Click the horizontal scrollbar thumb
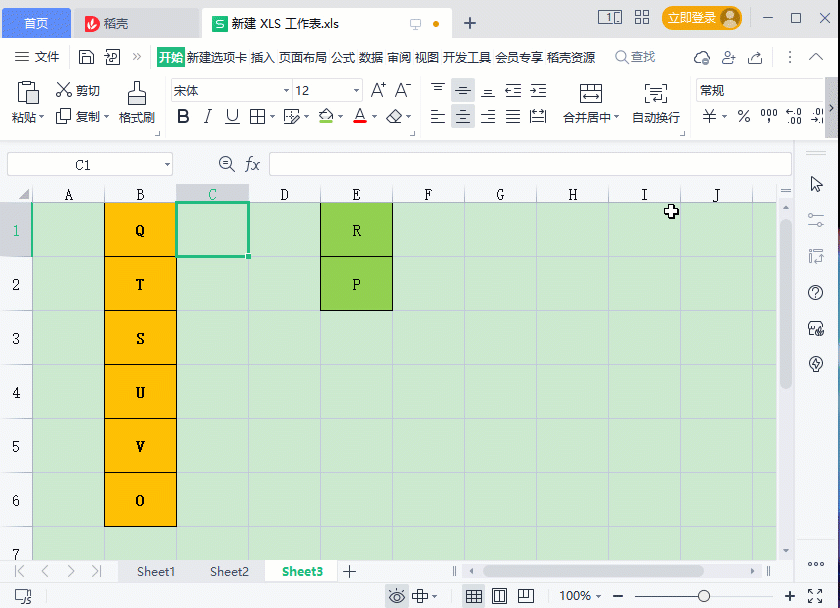The width and height of the screenshot is (840, 608). point(593,571)
